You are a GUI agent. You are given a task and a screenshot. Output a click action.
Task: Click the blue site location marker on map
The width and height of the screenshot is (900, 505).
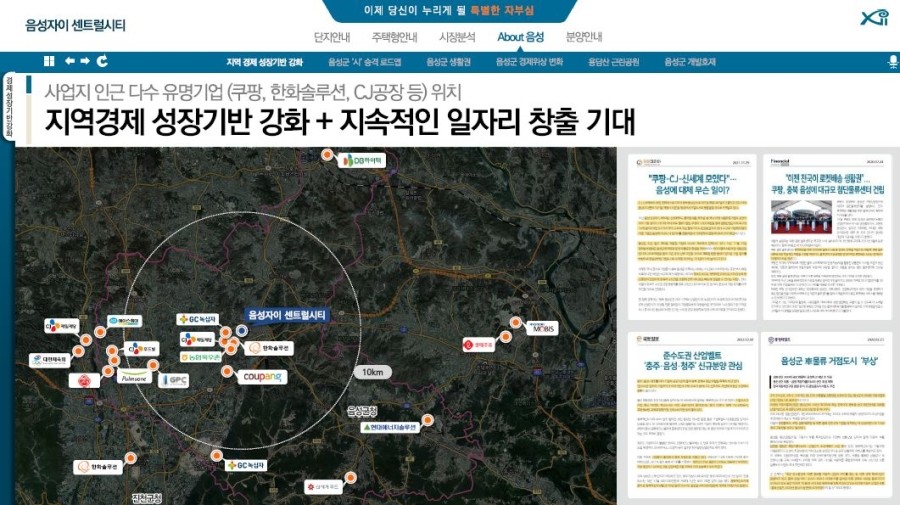click(x=242, y=331)
